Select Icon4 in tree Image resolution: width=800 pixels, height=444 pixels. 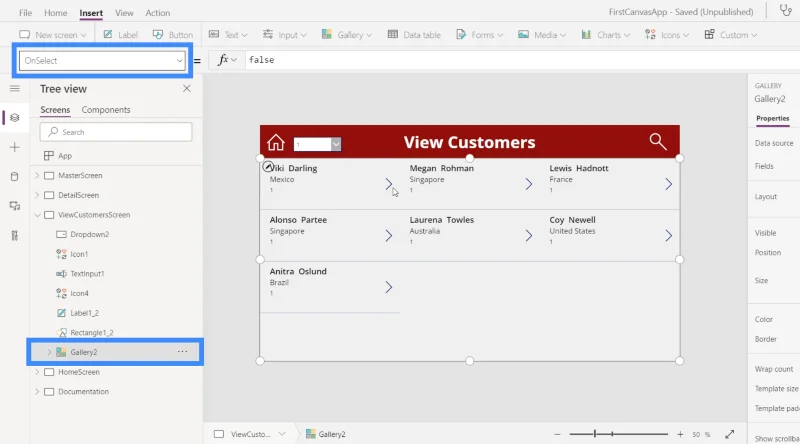(79, 293)
